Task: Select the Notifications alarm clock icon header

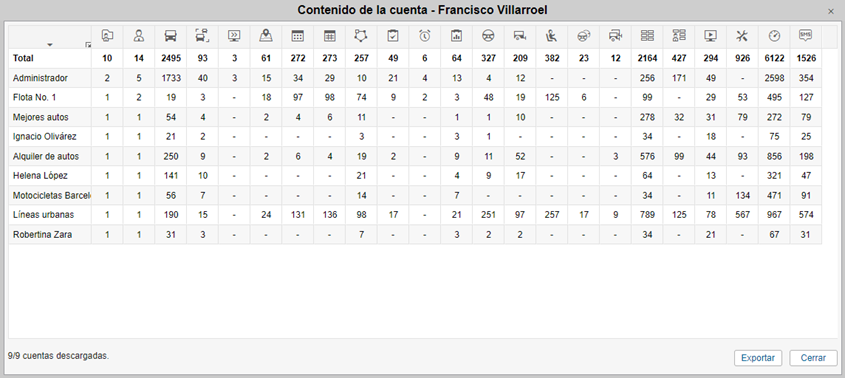Action: pos(425,36)
